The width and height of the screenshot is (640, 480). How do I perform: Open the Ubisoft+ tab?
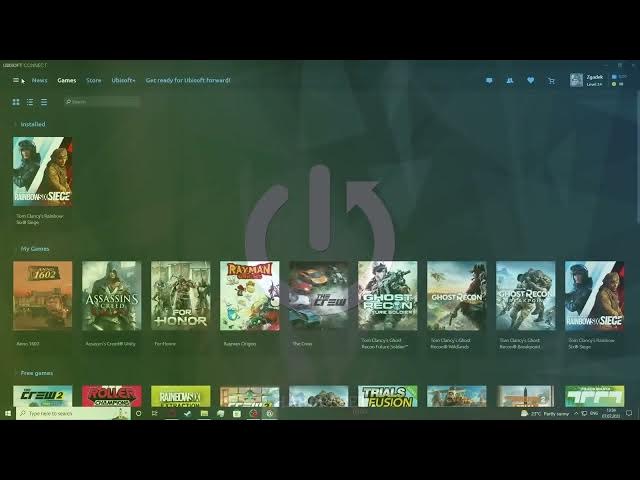pos(124,80)
